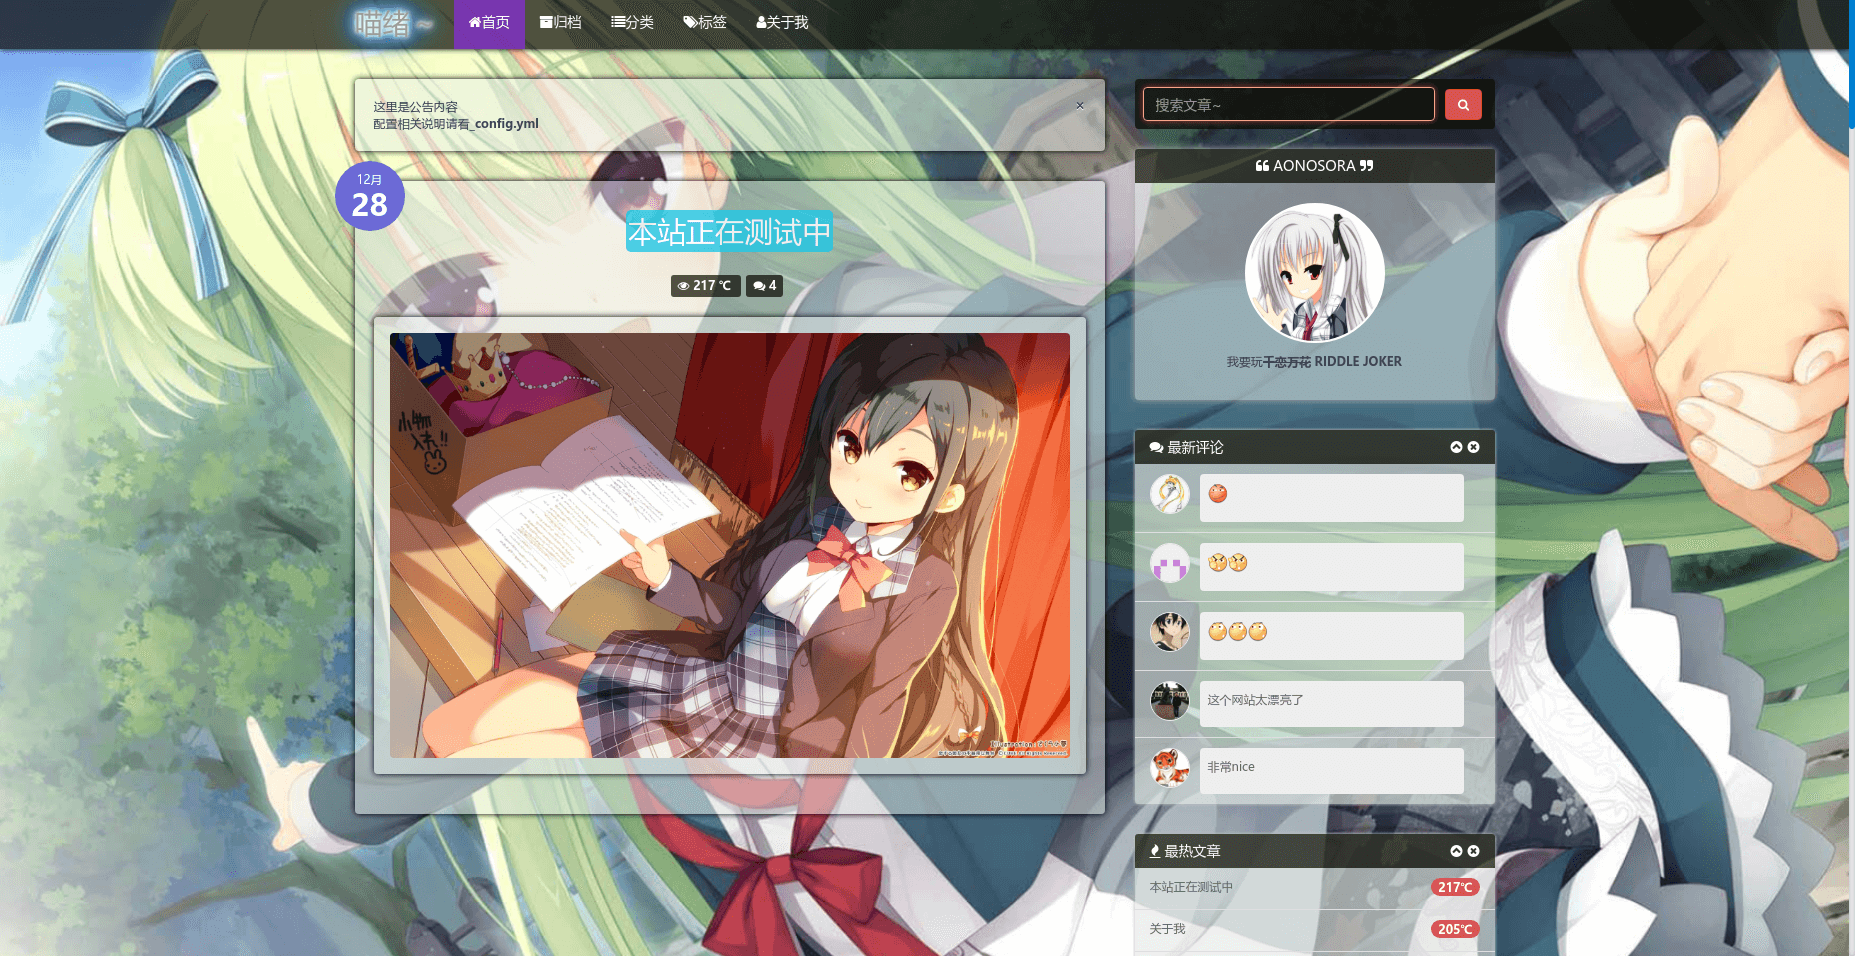This screenshot has width=1855, height=956.
Task: Click the 12月 28 date badge
Action: [x=369, y=196]
